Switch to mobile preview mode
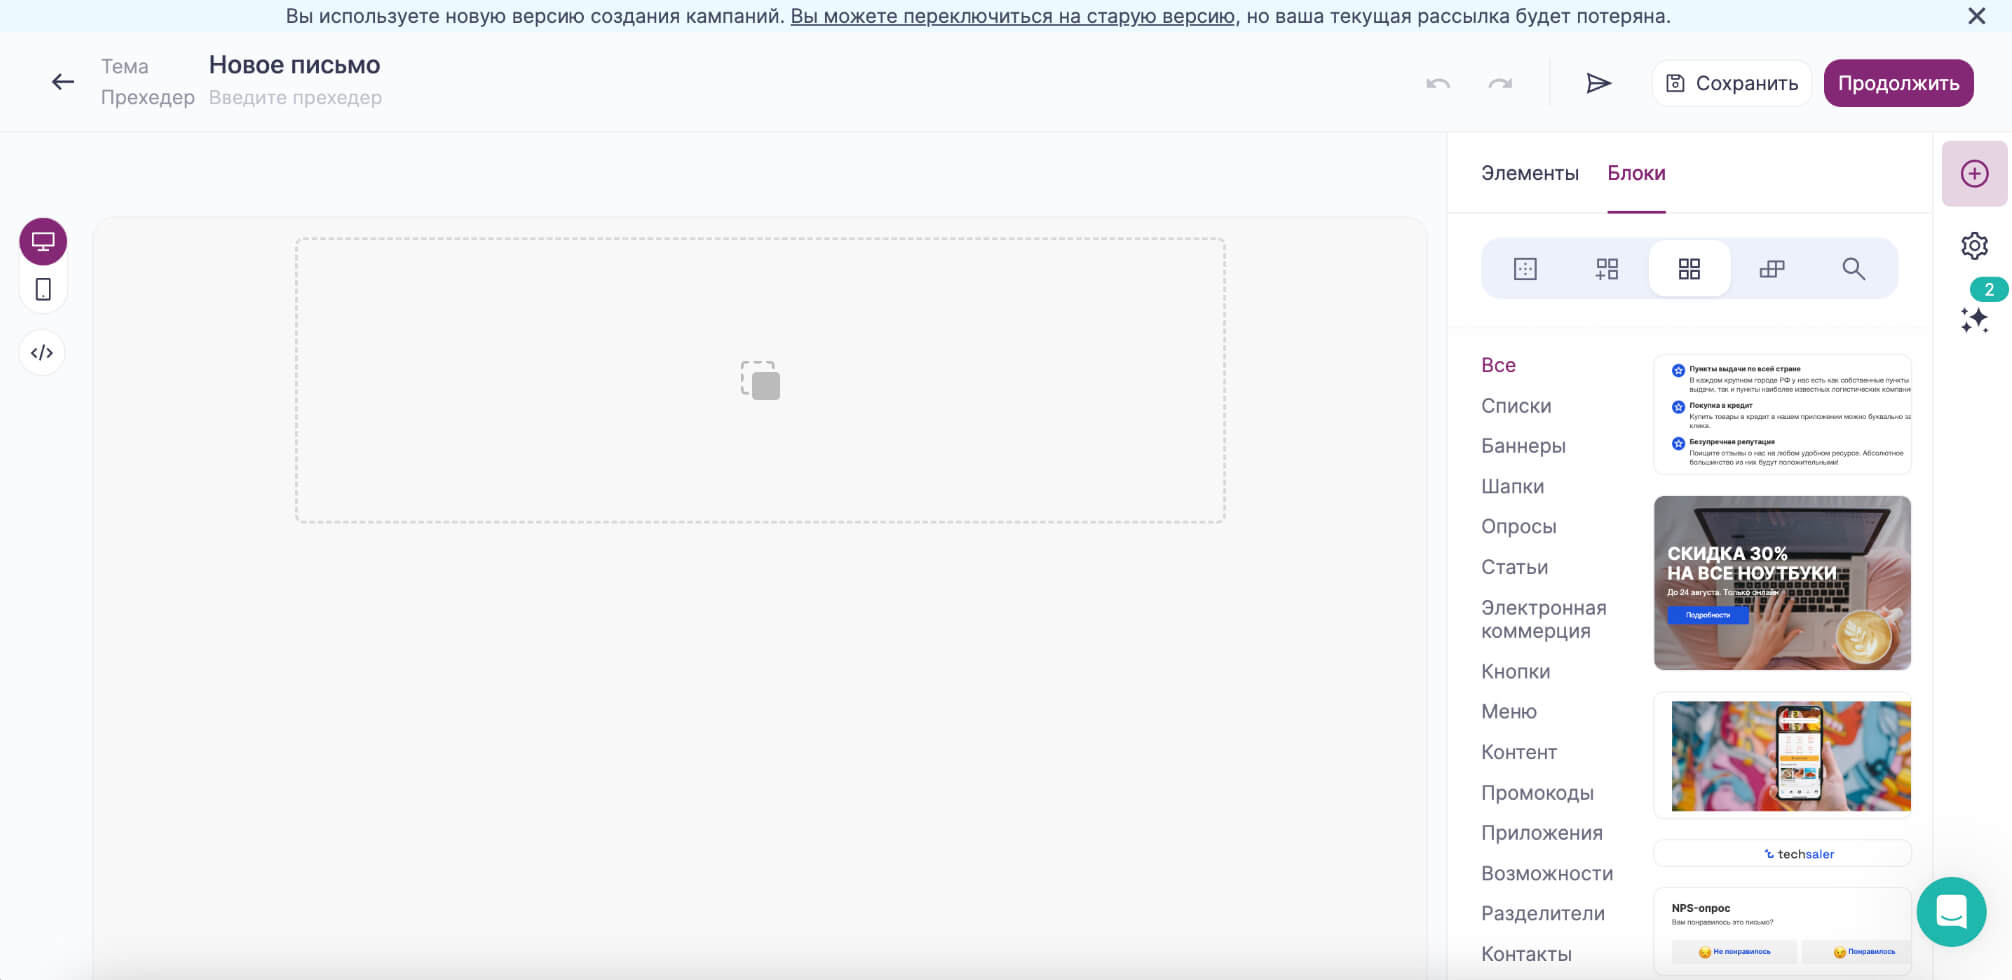This screenshot has width=2012, height=980. pos(42,291)
